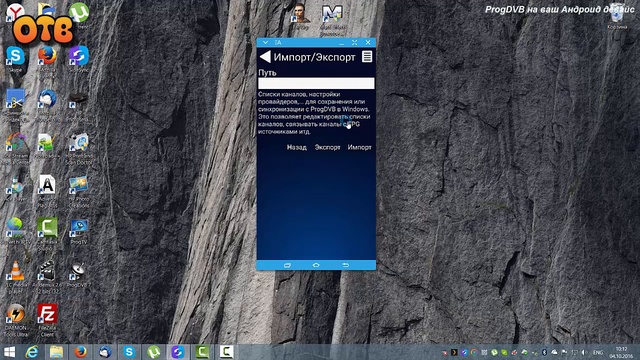
Task: Select the ProgDVB 7 satellite dish shortcut
Action: tap(79, 275)
